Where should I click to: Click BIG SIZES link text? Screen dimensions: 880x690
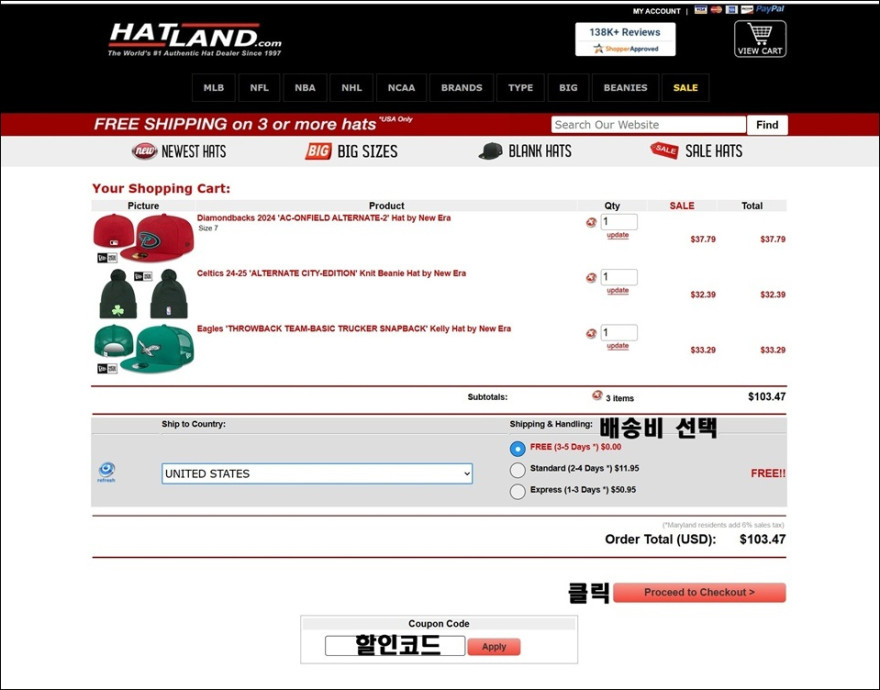(x=367, y=152)
